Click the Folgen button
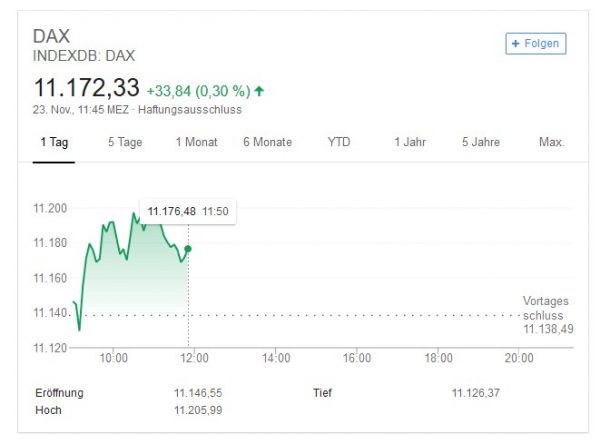This screenshot has width=600, height=444. [x=536, y=44]
